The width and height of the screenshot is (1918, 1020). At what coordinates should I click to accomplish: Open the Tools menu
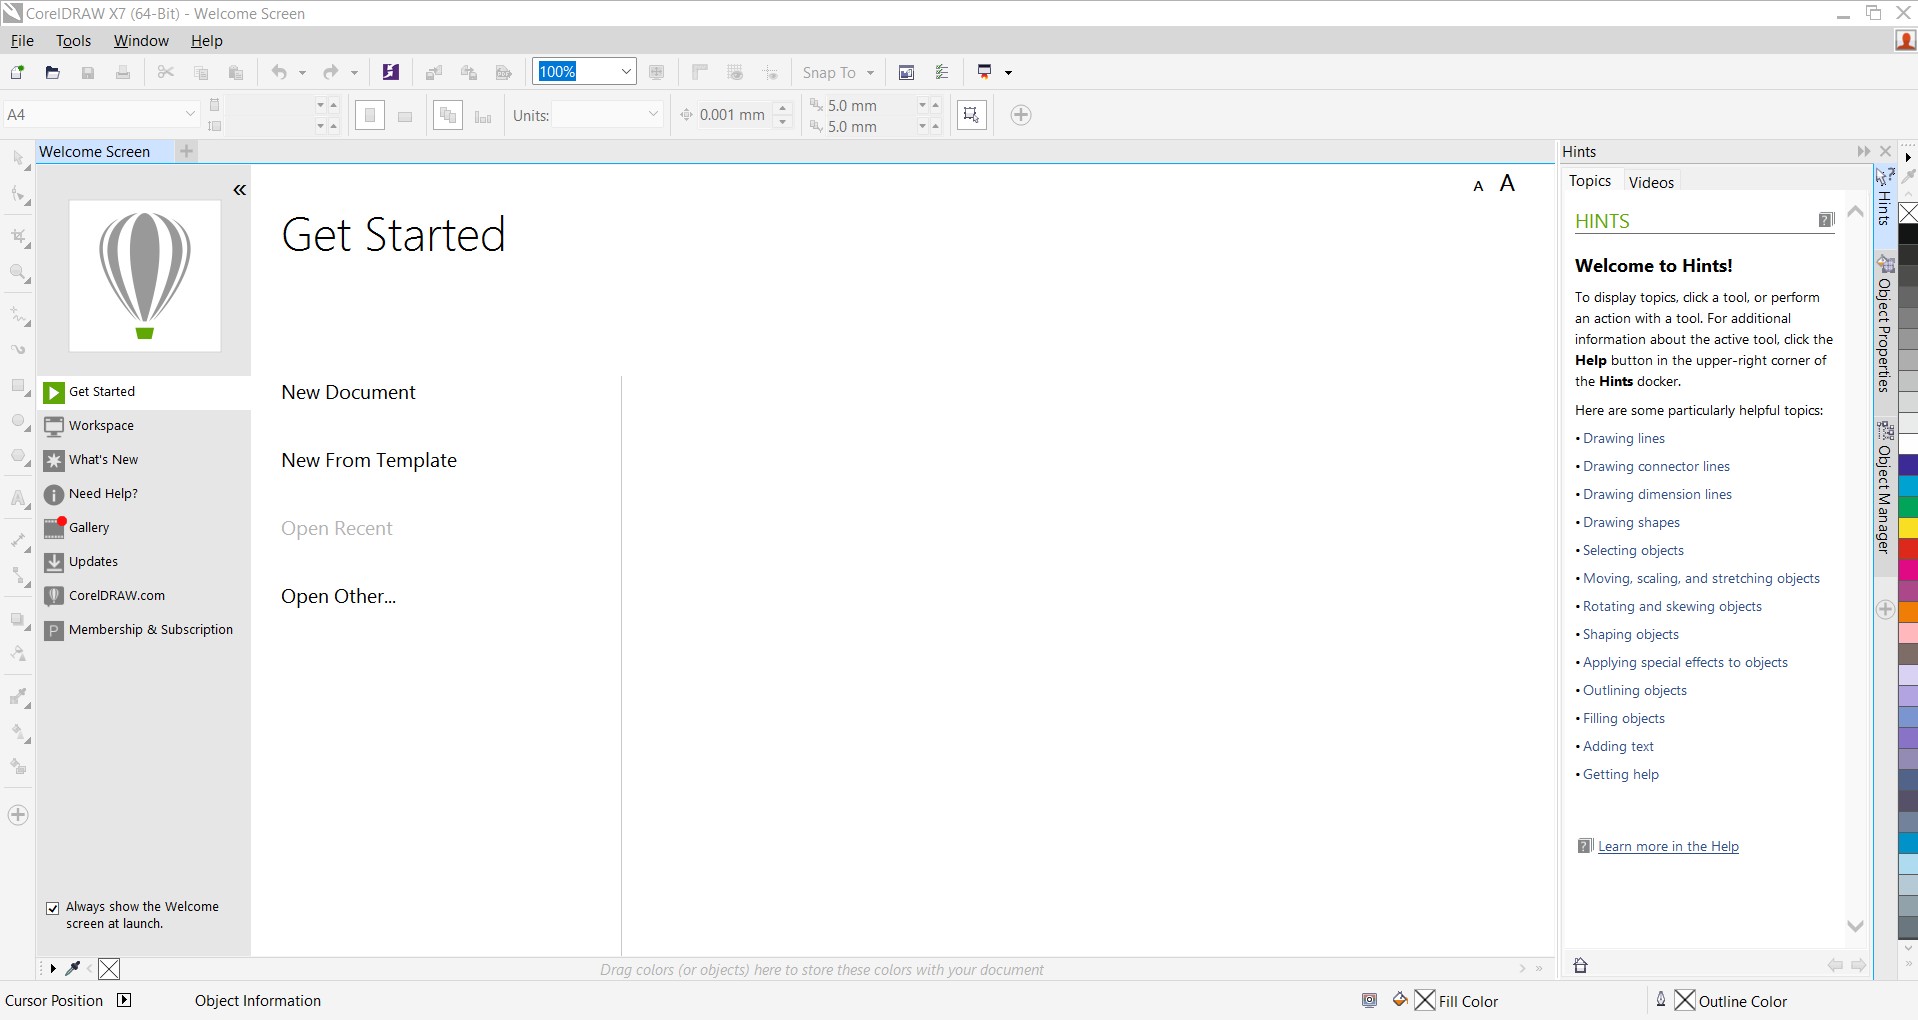click(73, 41)
